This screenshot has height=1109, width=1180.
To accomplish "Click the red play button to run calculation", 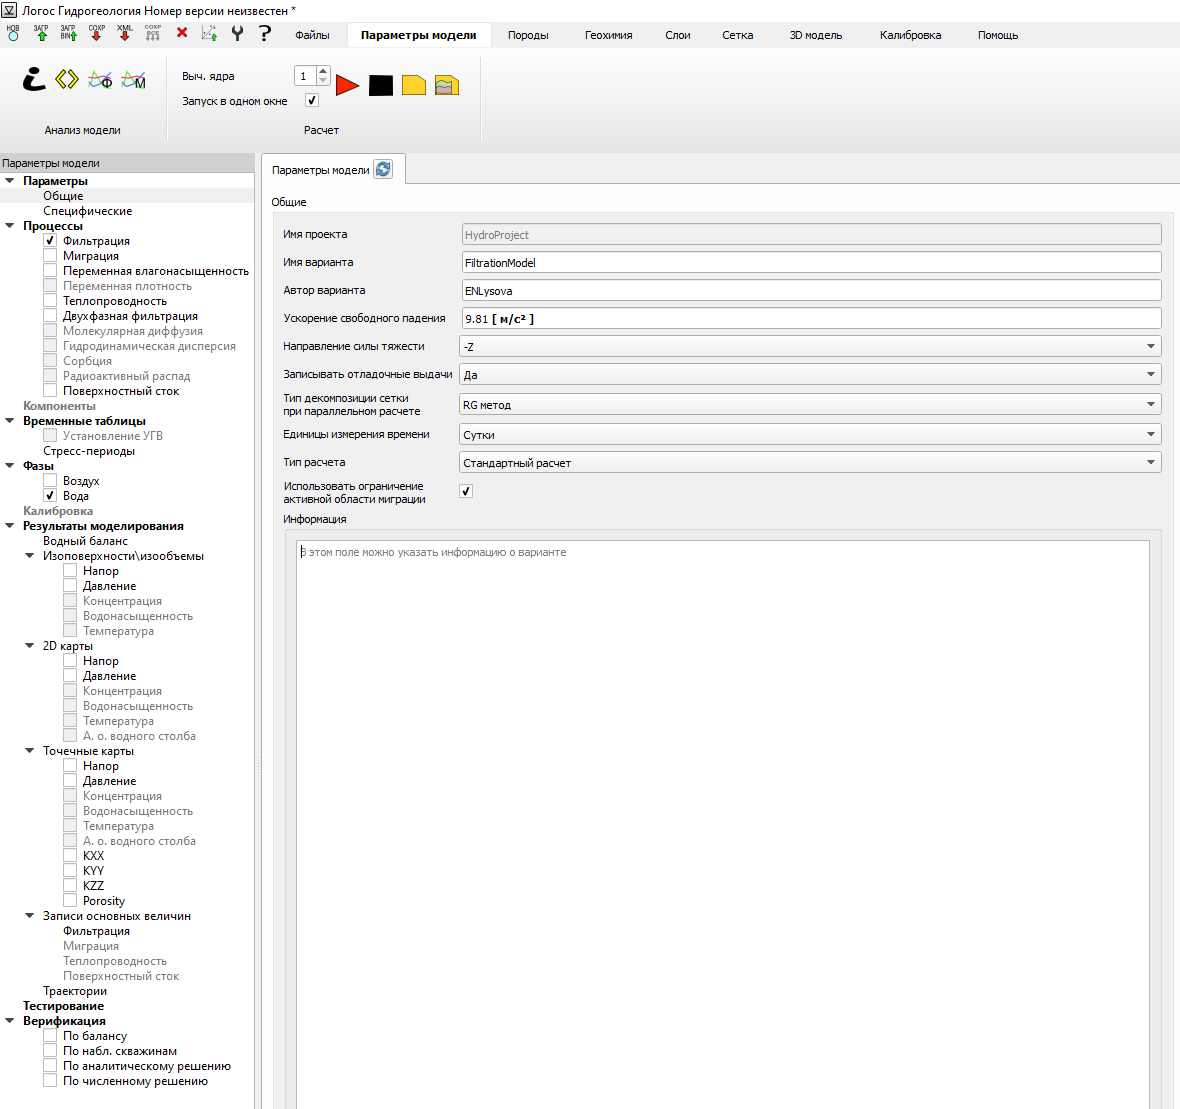I will point(347,85).
